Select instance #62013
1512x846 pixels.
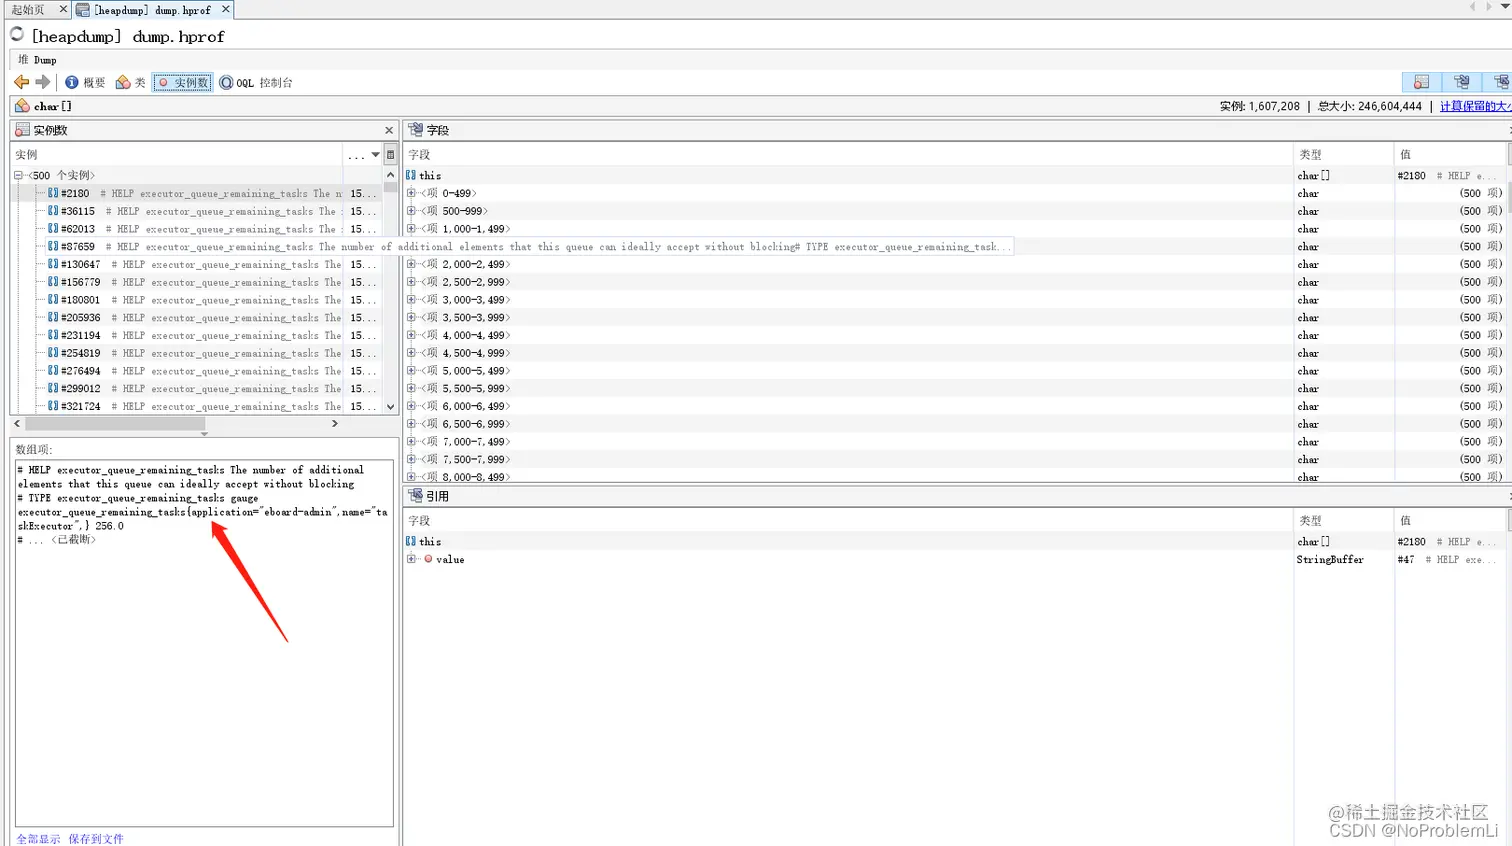(x=196, y=229)
